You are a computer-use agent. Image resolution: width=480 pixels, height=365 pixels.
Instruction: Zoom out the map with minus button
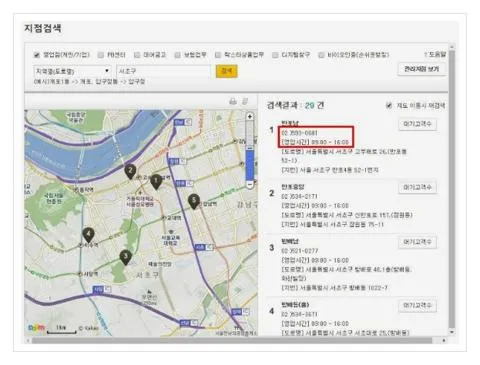[250, 184]
